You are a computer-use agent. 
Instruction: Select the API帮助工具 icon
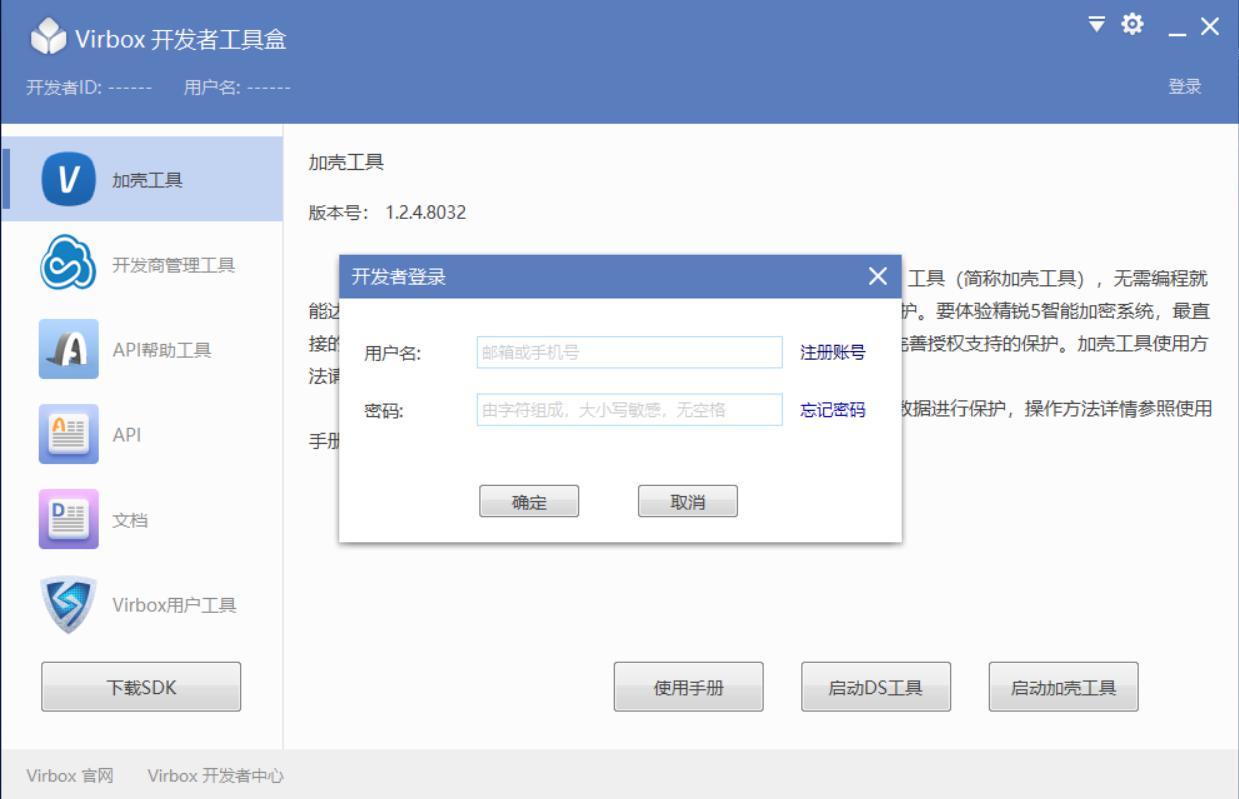68,349
